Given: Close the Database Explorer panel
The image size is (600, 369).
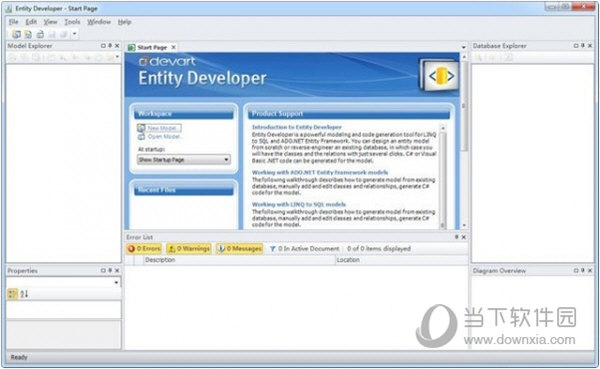Looking at the screenshot, I should [590, 46].
